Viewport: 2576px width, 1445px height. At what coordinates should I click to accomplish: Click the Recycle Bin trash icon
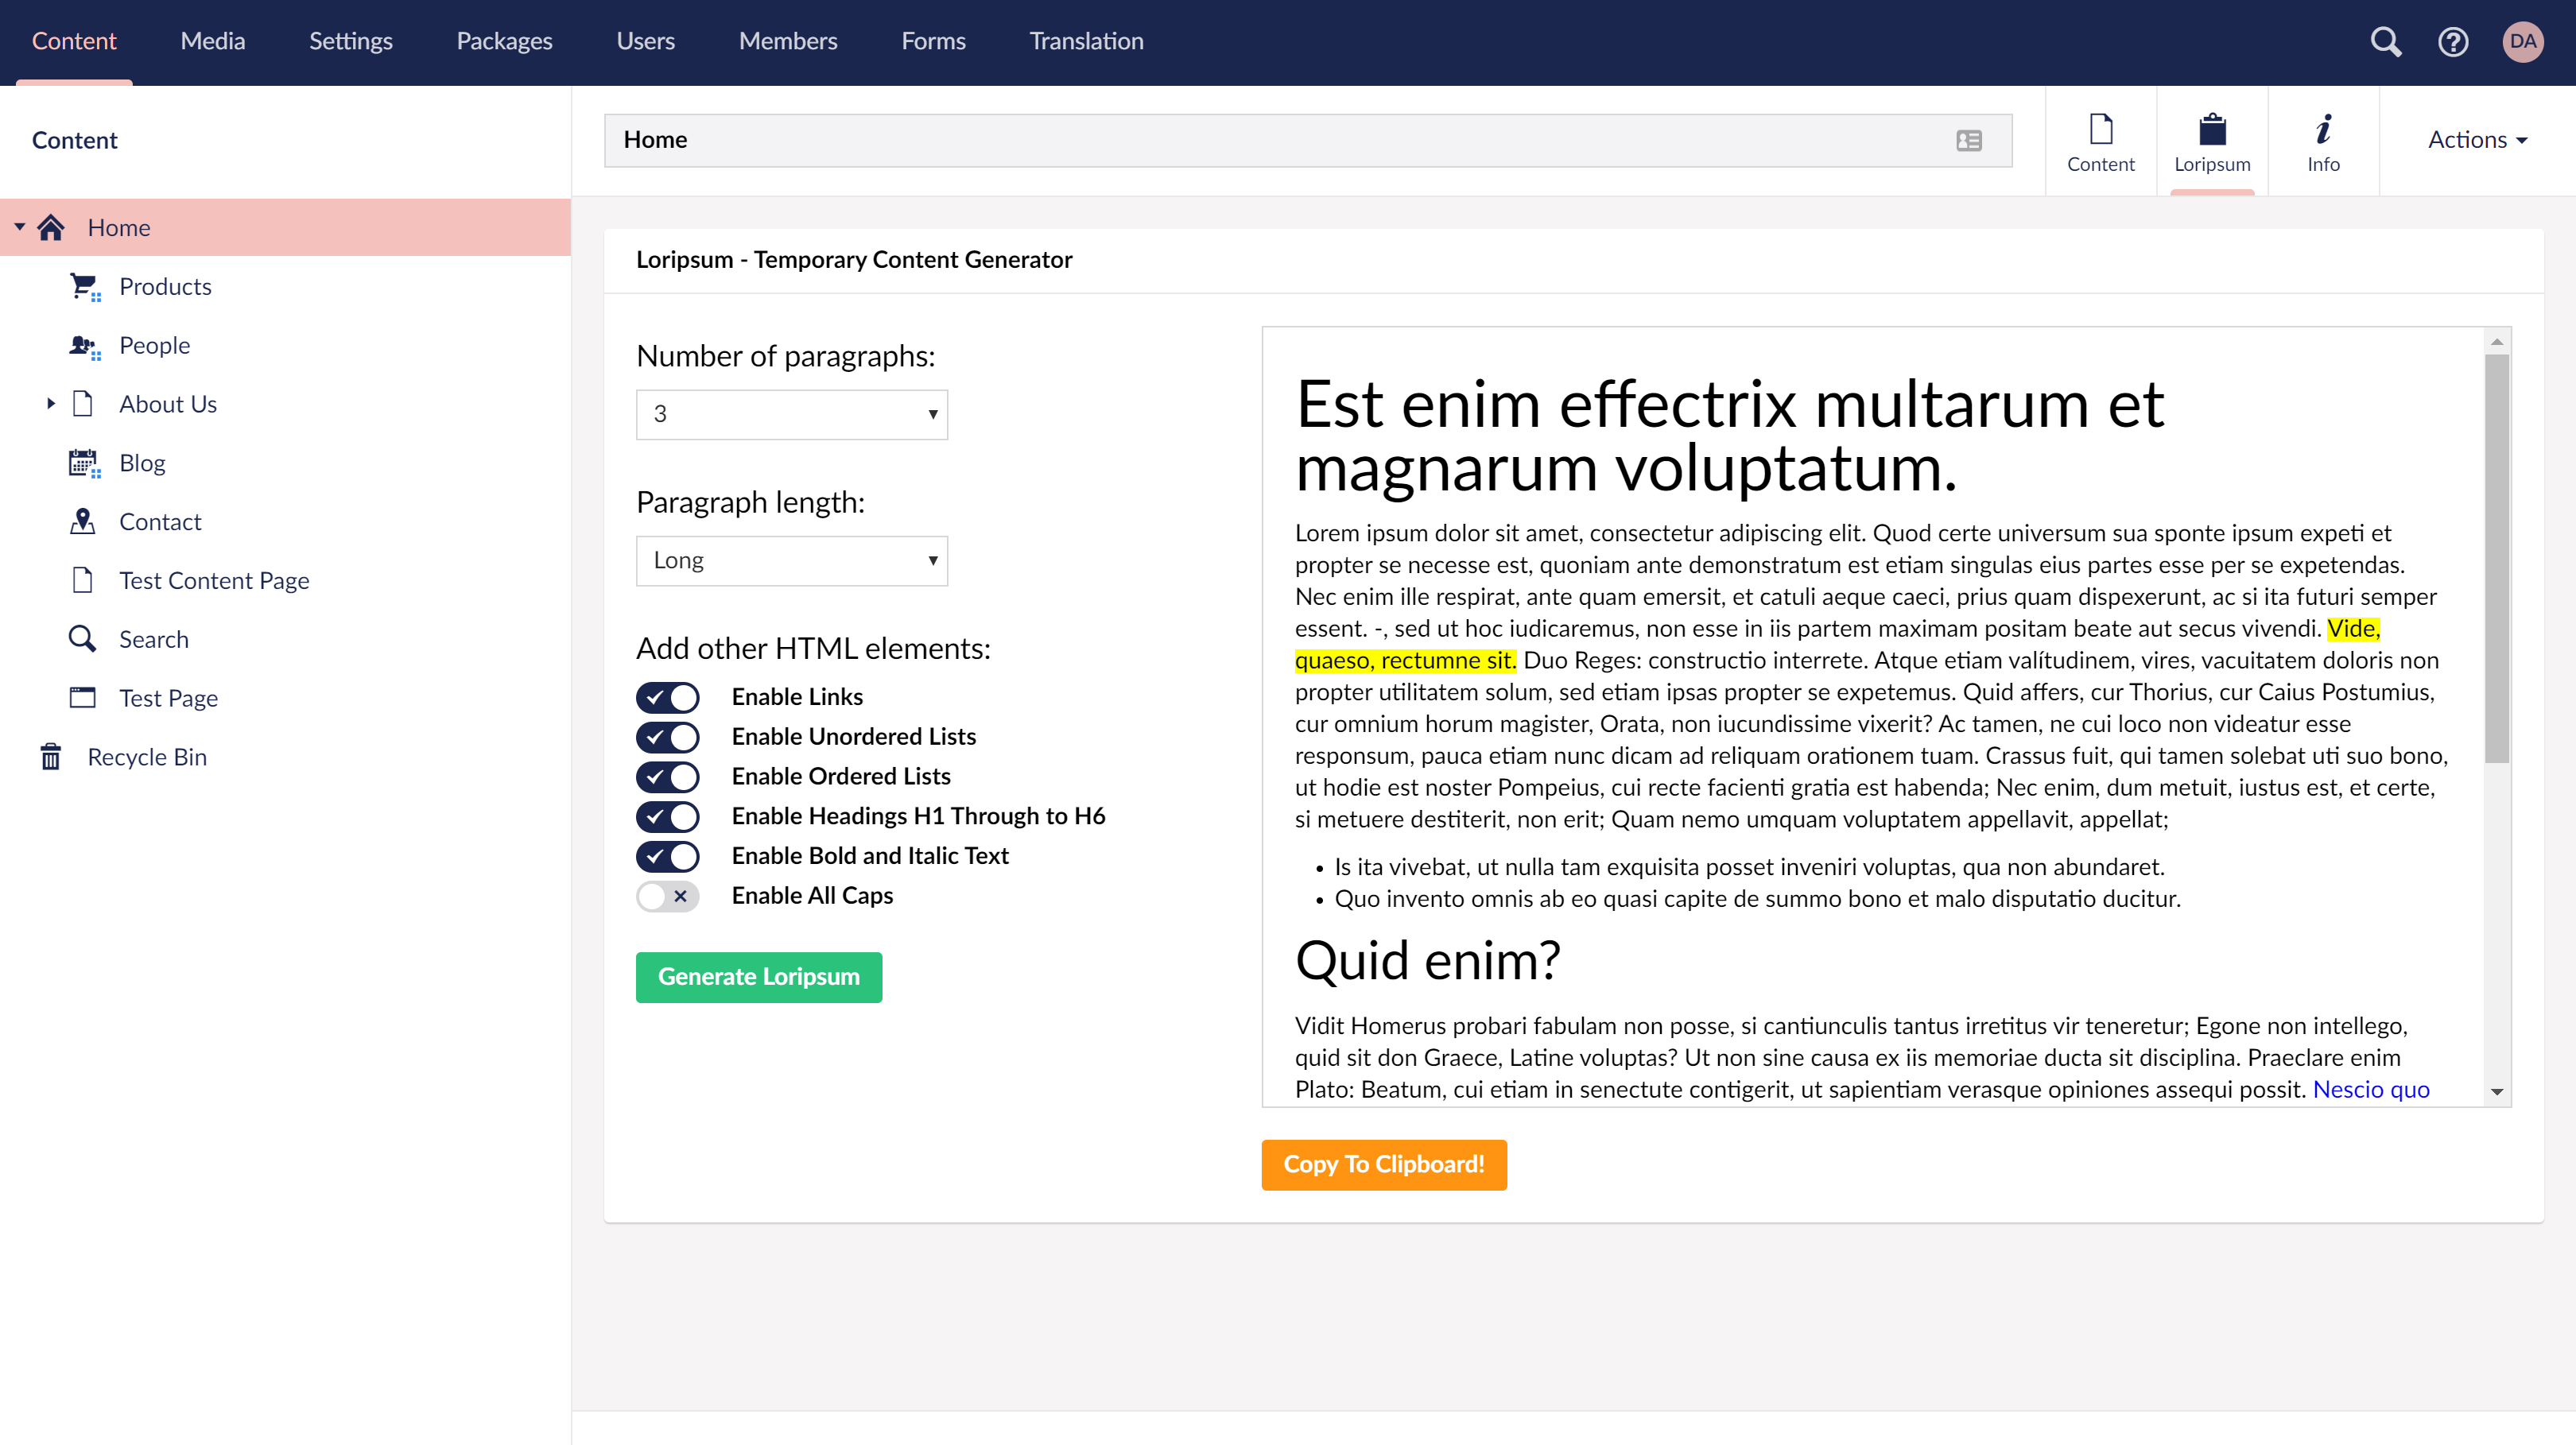coord(51,757)
